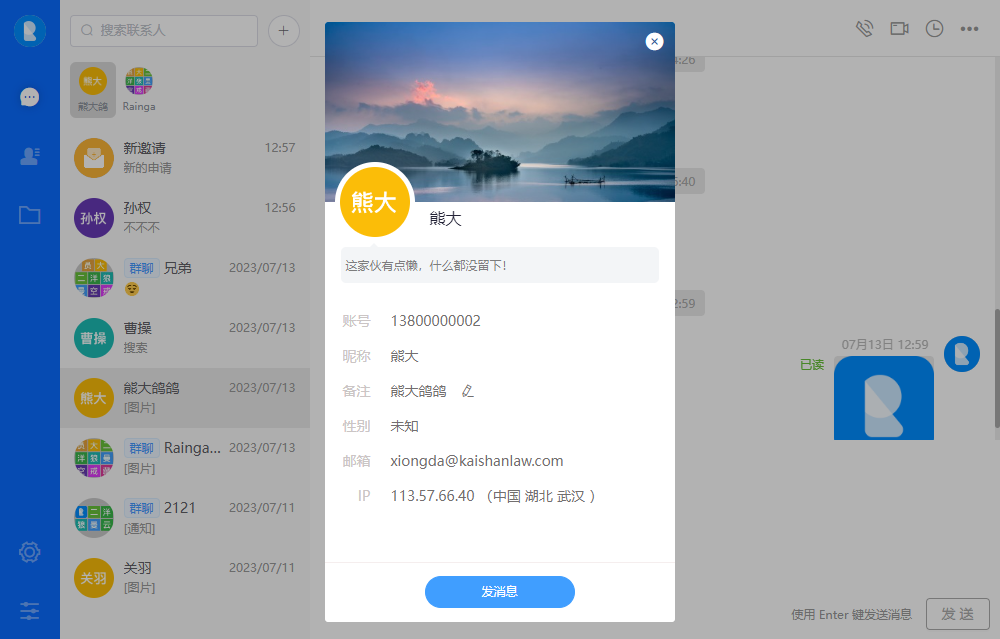Add a new contact with the plus button
The height and width of the screenshot is (639, 1000).
pyautogui.click(x=283, y=31)
